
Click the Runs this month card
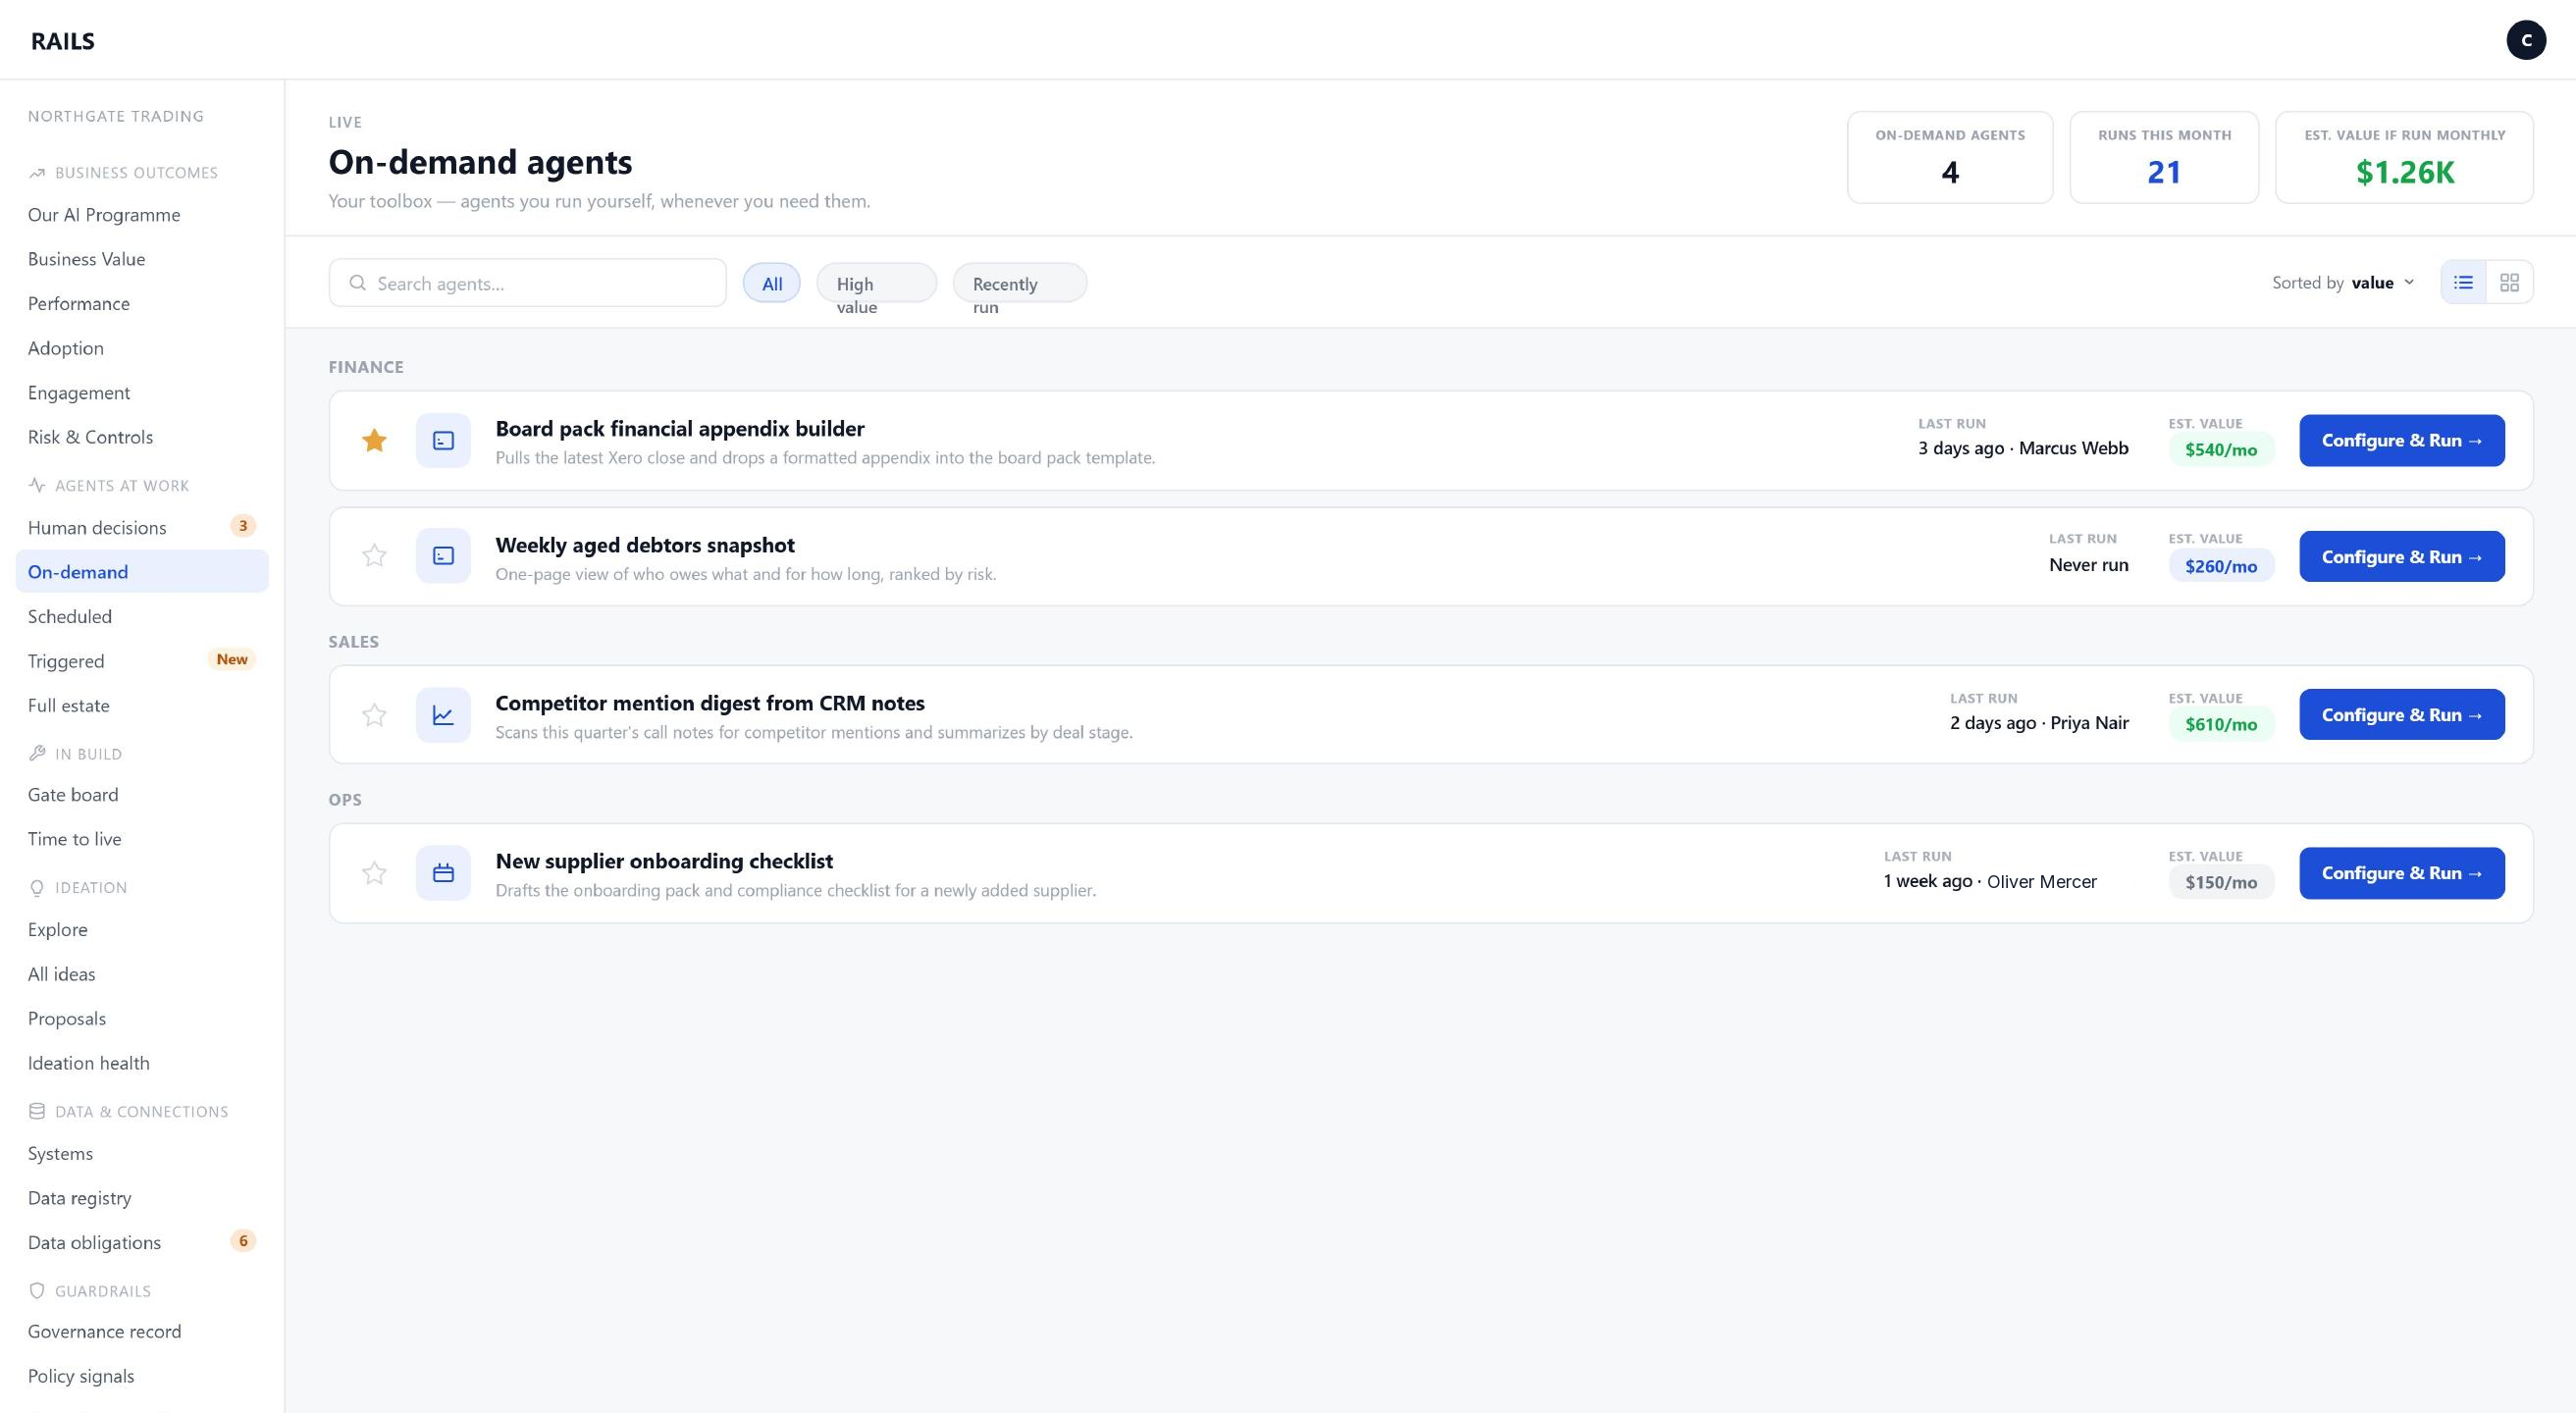click(2164, 157)
